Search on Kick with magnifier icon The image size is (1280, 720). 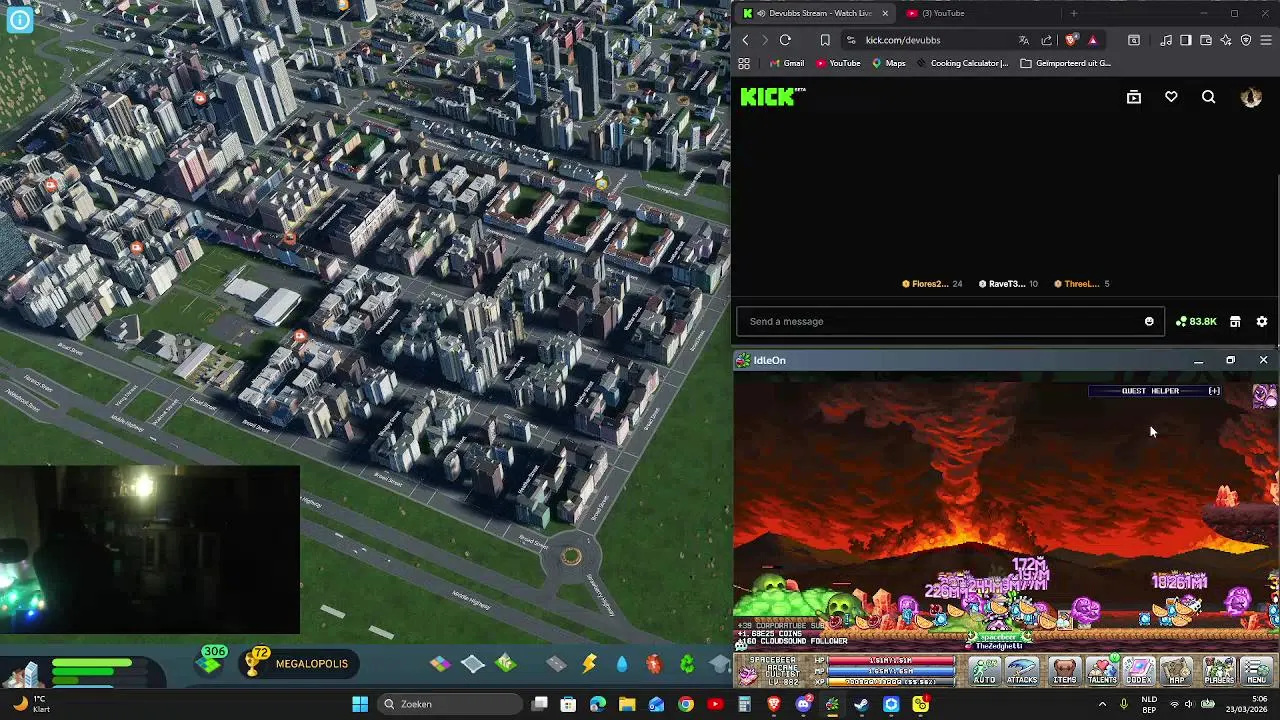click(x=1208, y=97)
